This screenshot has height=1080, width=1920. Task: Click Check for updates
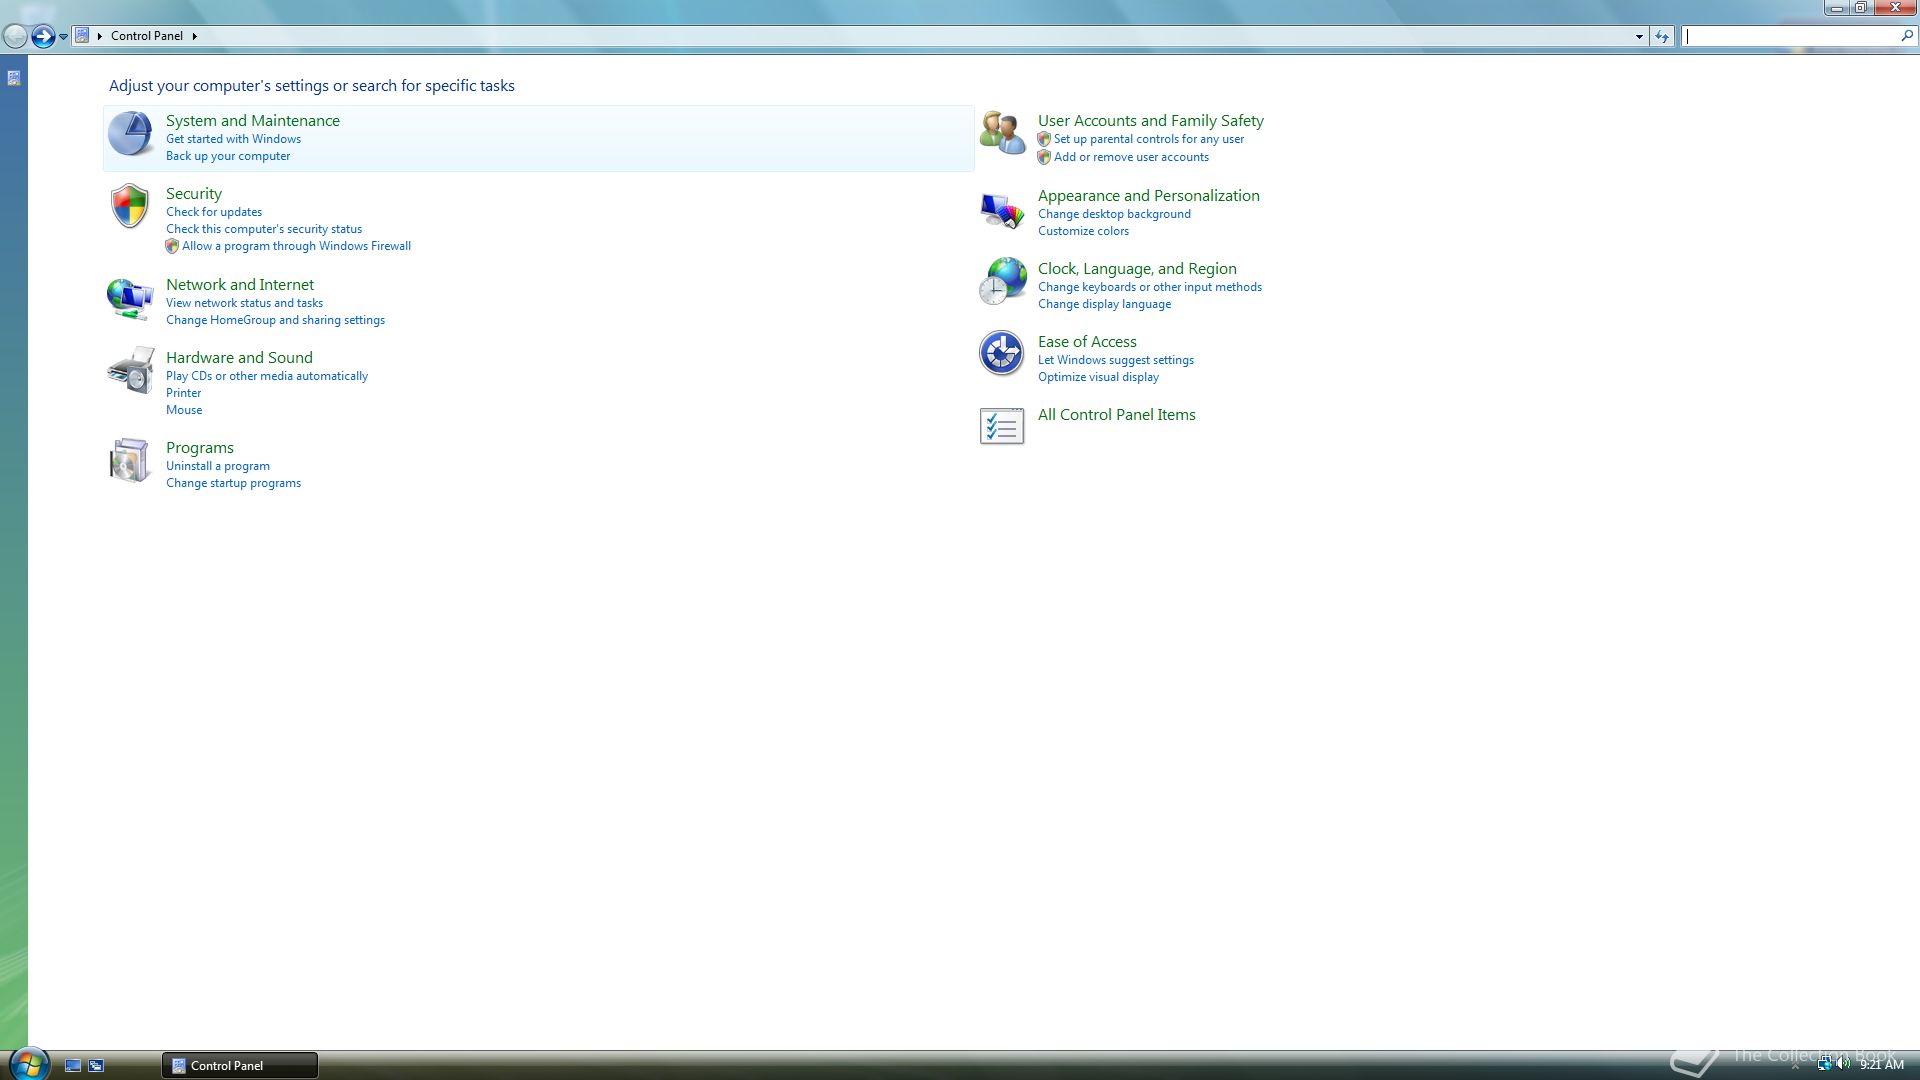(214, 212)
